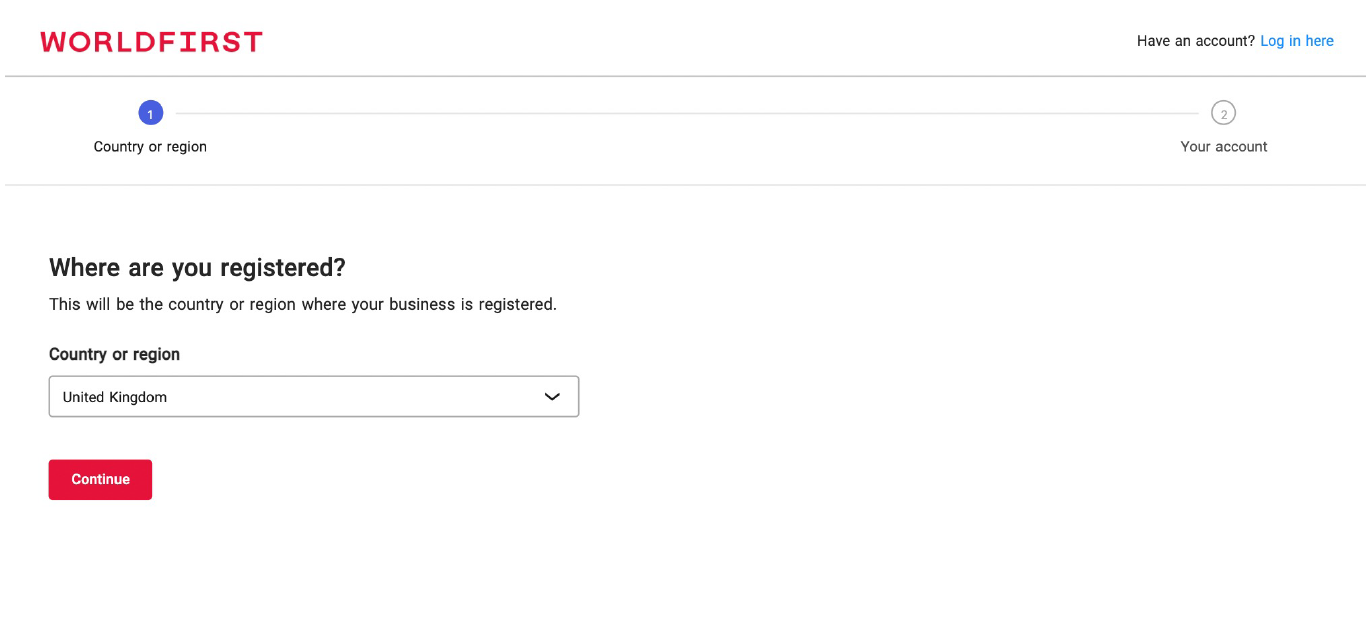The image size is (1371, 621).
Task: Click the divider line under the header
Action: point(686,76)
